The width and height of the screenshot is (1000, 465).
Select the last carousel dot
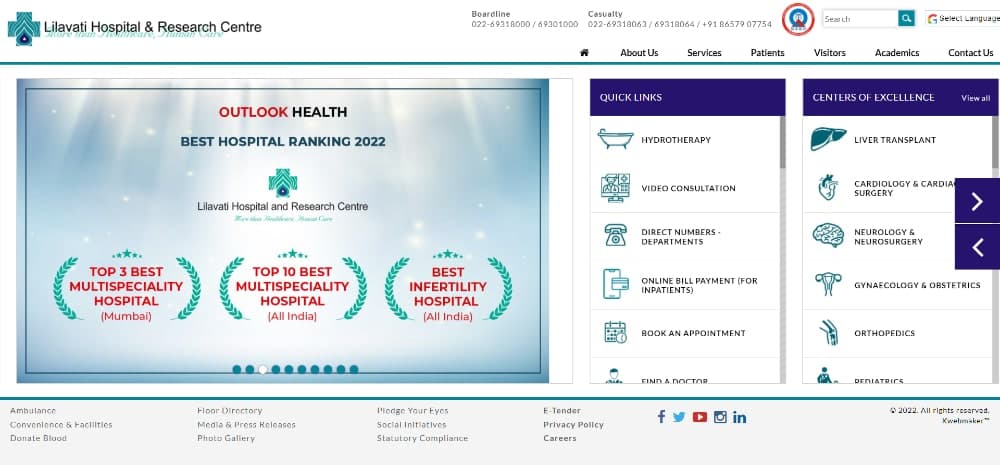(354, 369)
